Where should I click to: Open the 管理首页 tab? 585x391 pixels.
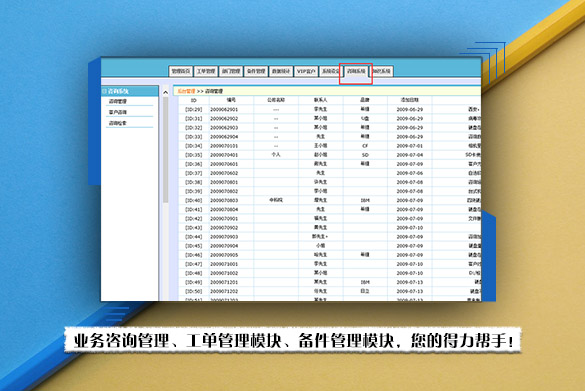[x=181, y=71]
